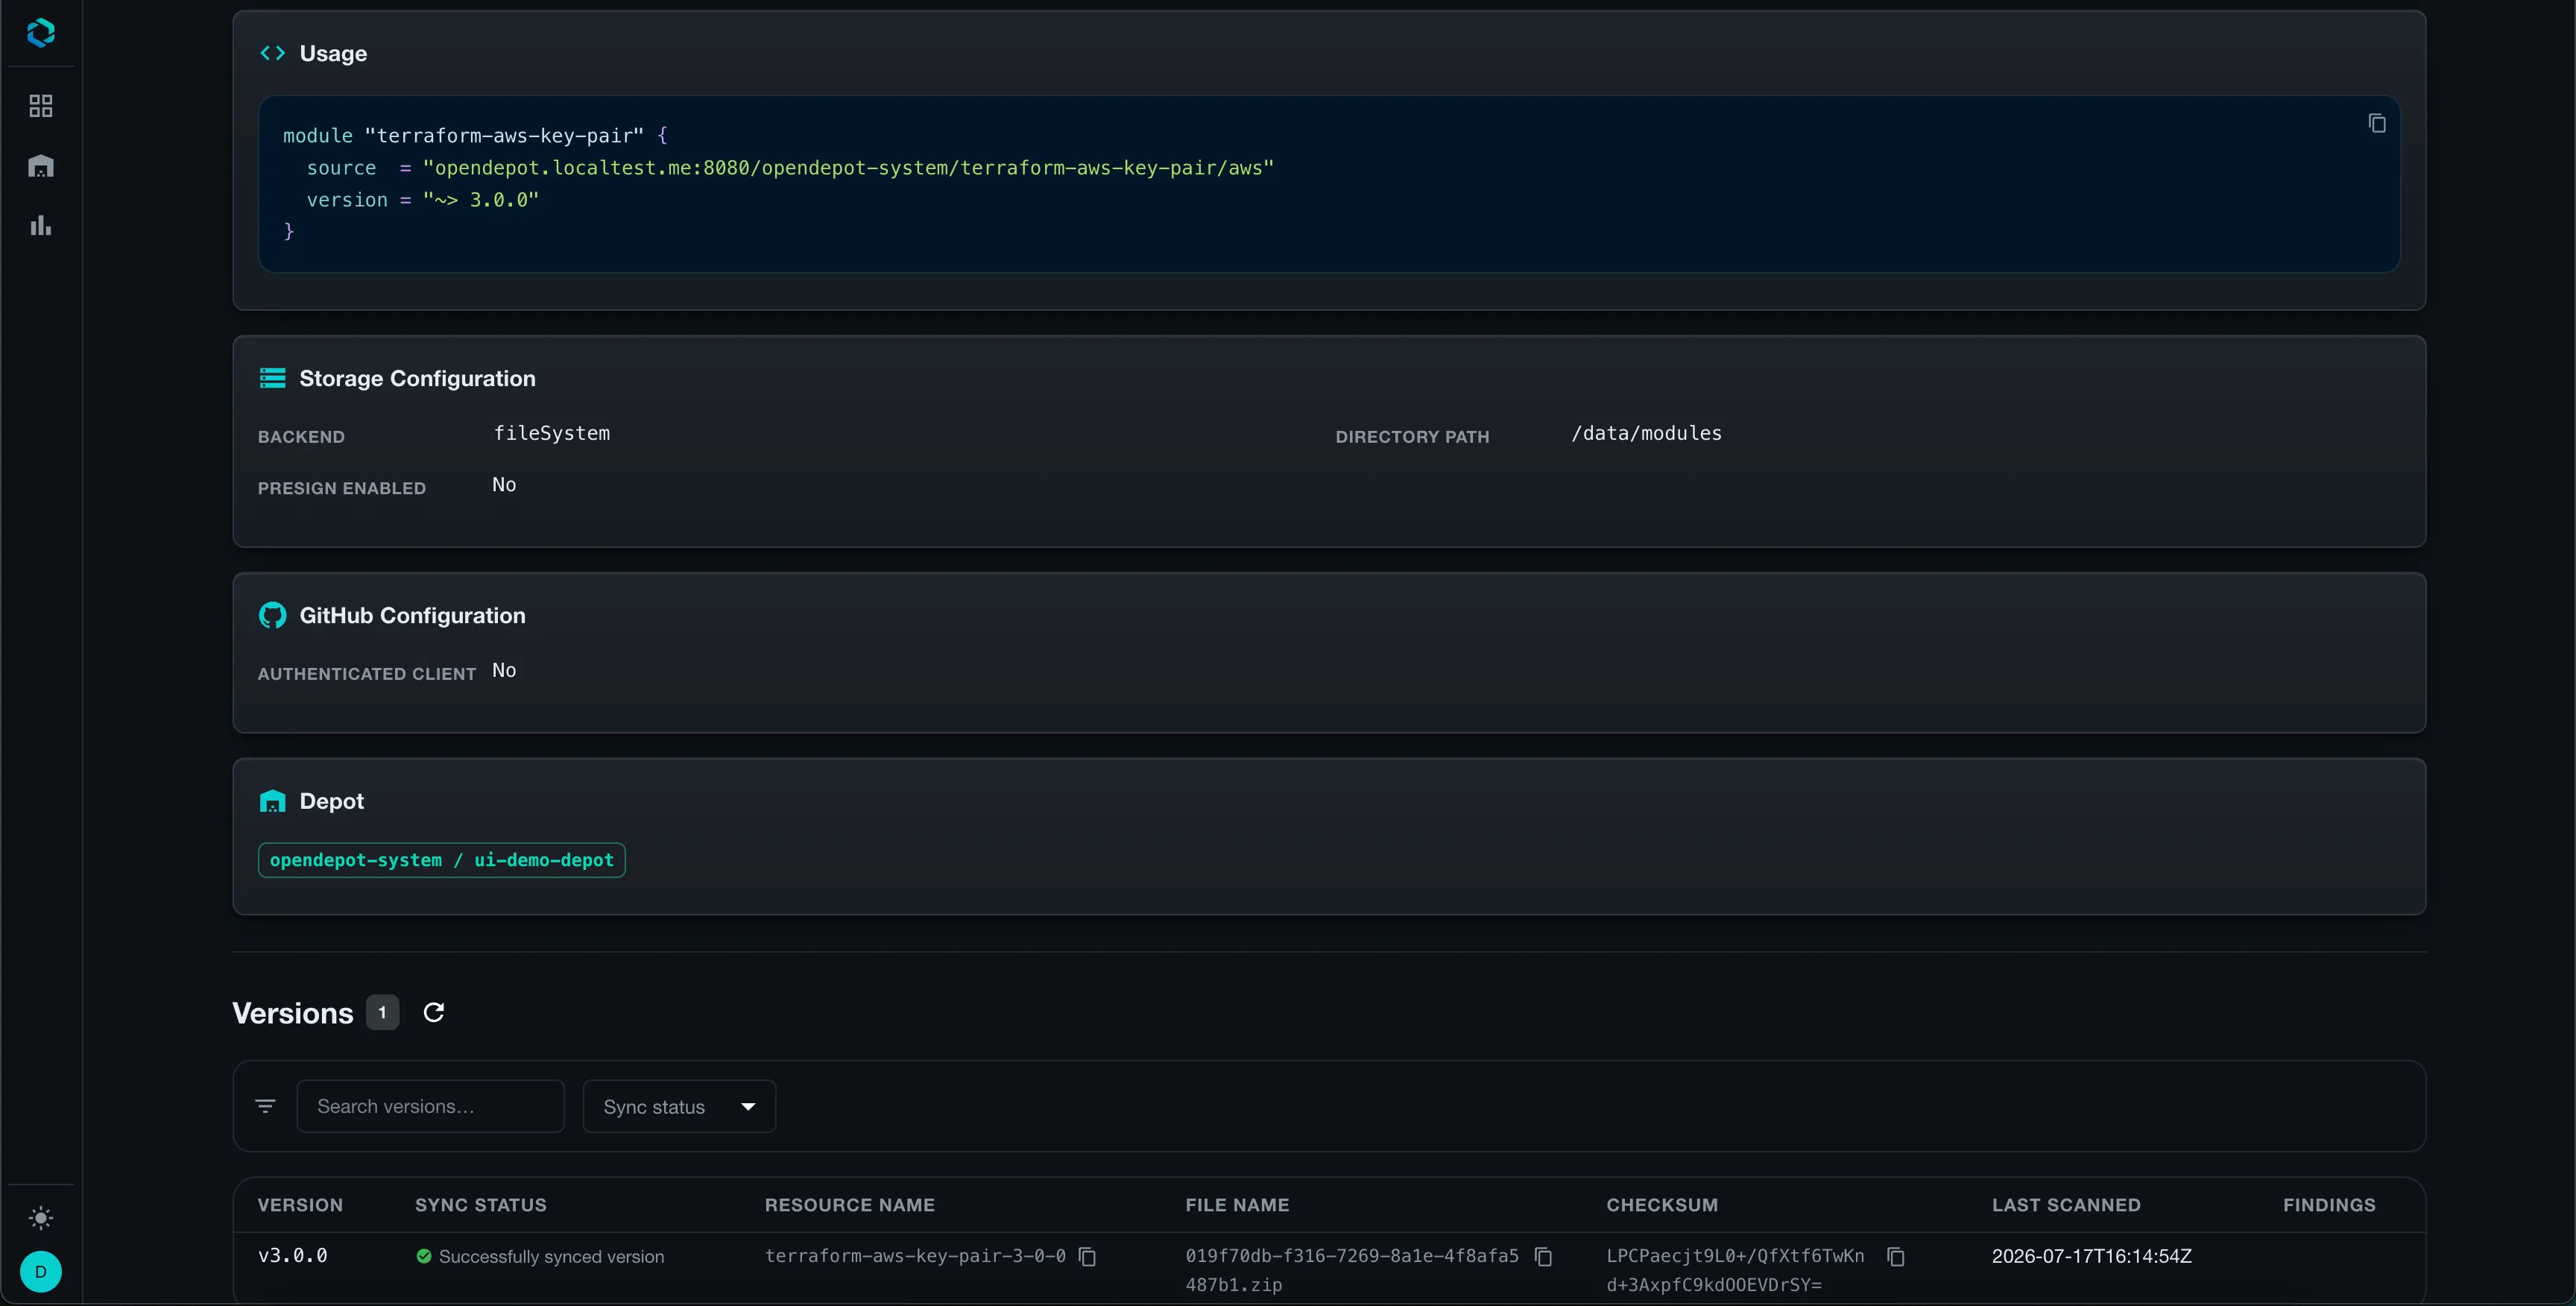Screen dimensions: 2576x1306
Task: Click the source URL string in code
Action: tap(848, 168)
